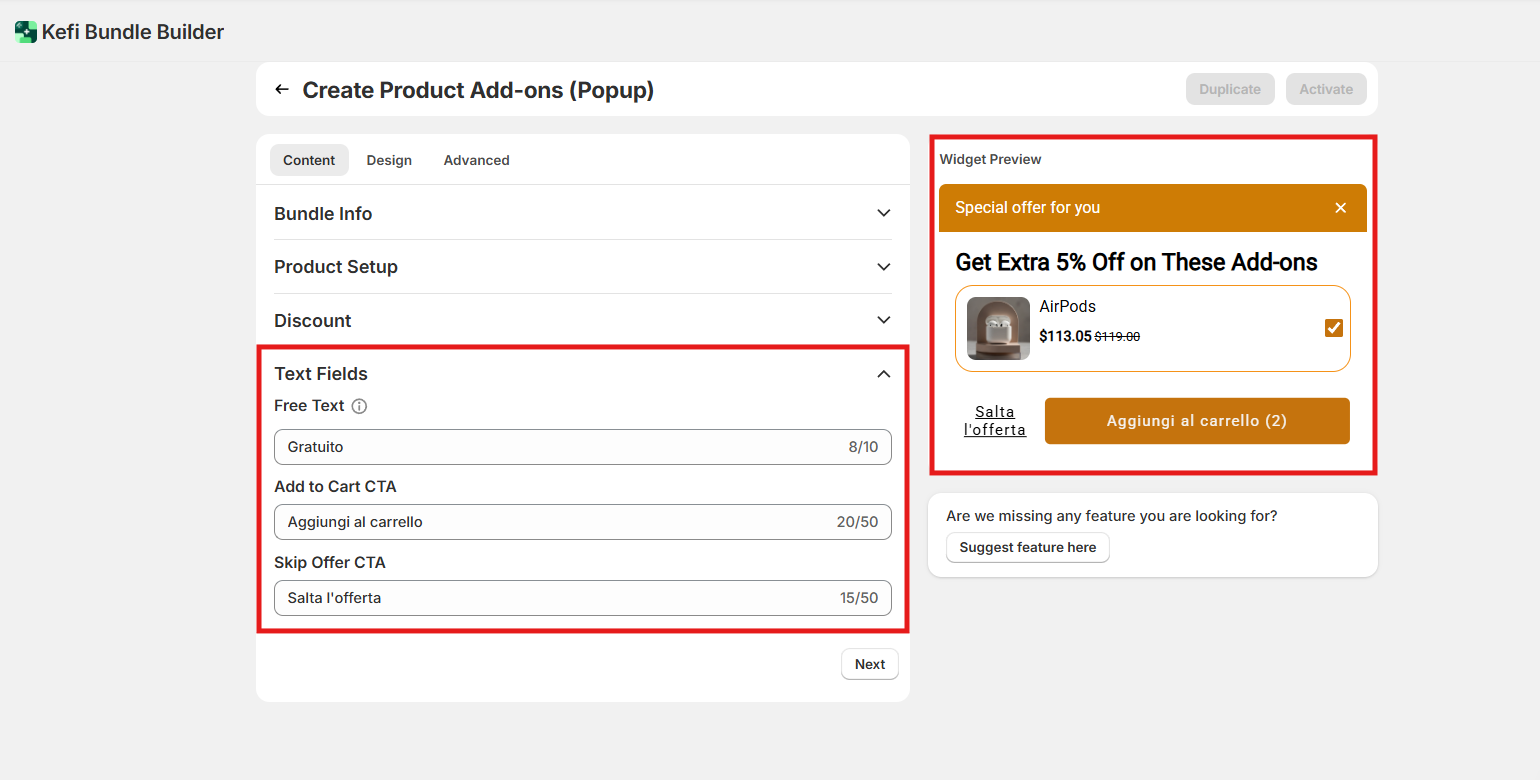Viewport: 1540px width, 780px height.
Task: Switch to the Design tab
Action: 389,160
